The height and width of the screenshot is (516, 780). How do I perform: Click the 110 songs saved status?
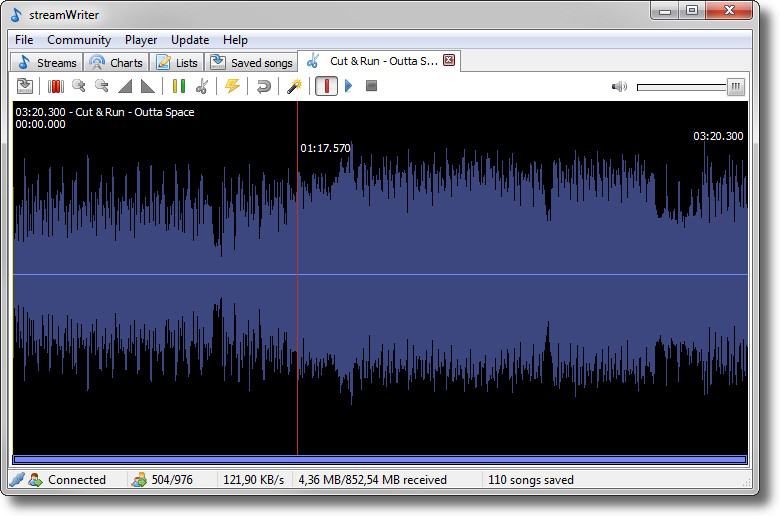pos(531,480)
